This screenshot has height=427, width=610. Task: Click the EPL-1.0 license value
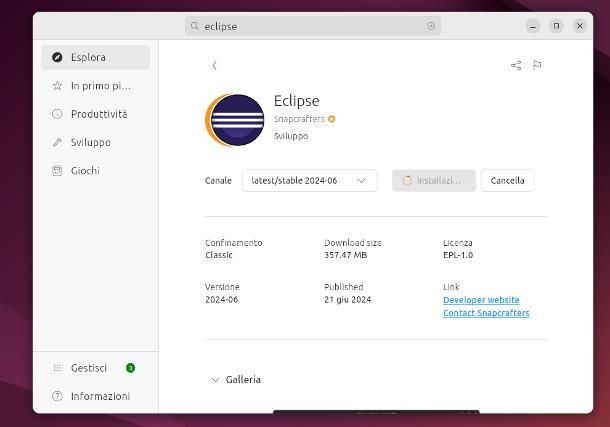point(458,255)
